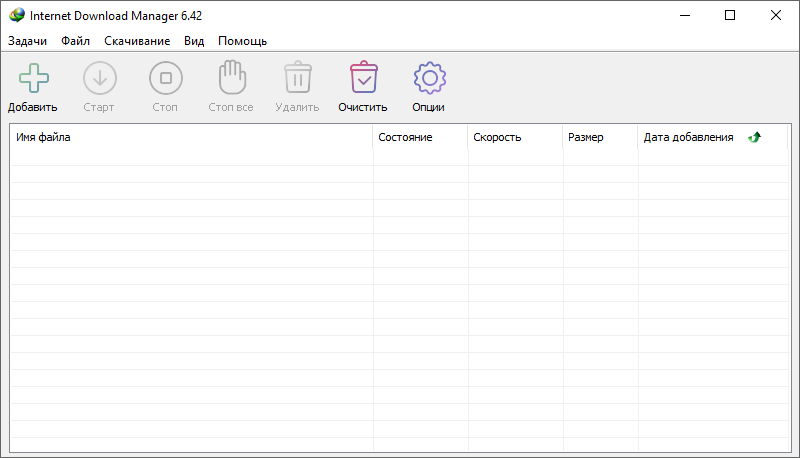This screenshot has width=800, height=458.
Task: Open the Файл menu
Action: [76, 41]
